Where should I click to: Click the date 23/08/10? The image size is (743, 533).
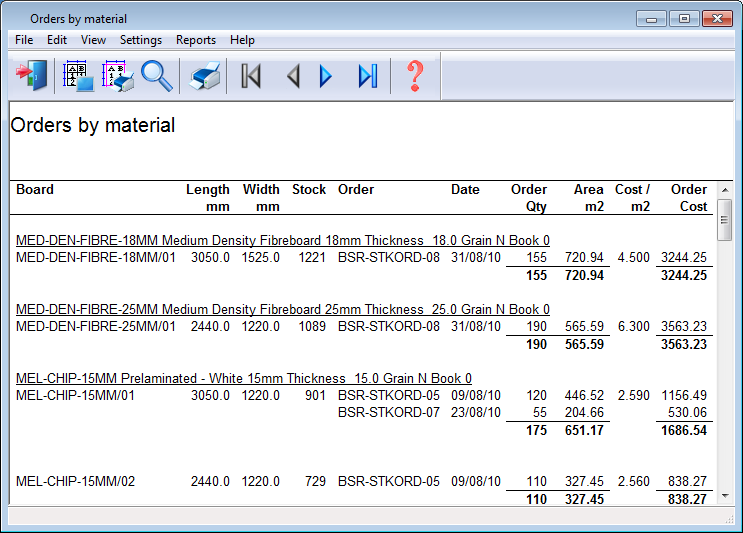pos(476,412)
